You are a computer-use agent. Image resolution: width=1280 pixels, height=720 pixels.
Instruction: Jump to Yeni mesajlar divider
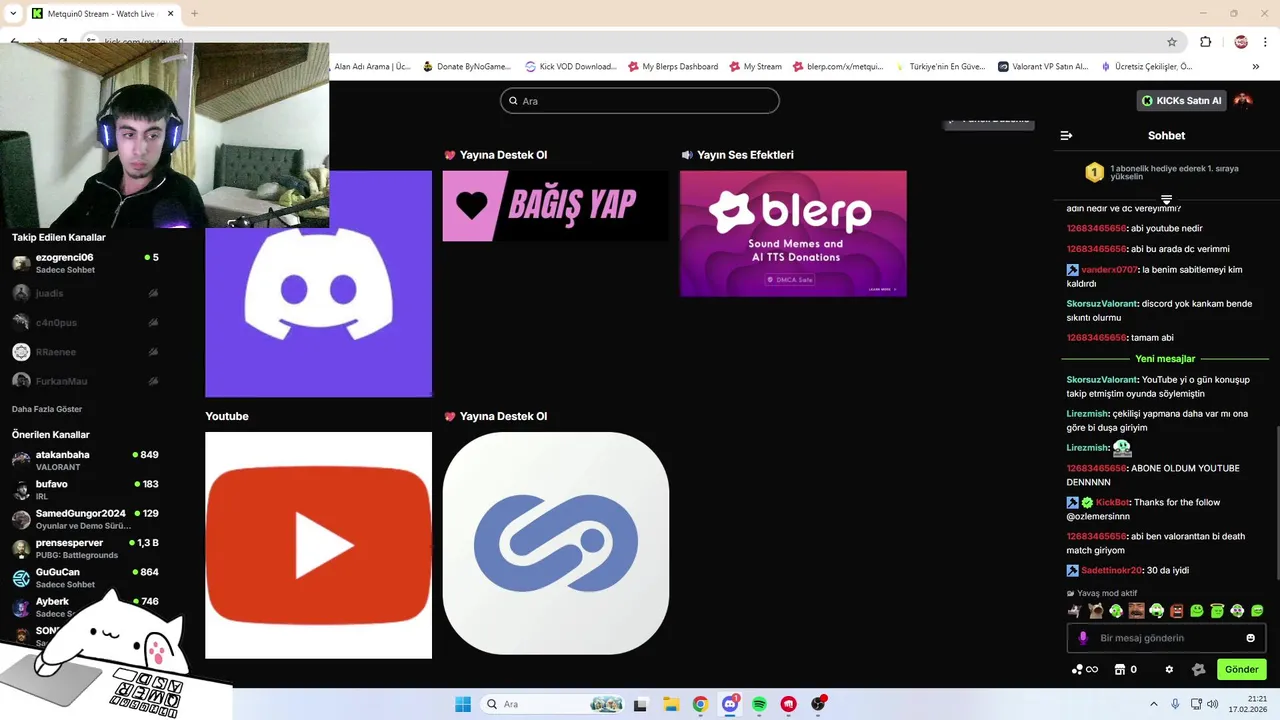pyautogui.click(x=1165, y=359)
